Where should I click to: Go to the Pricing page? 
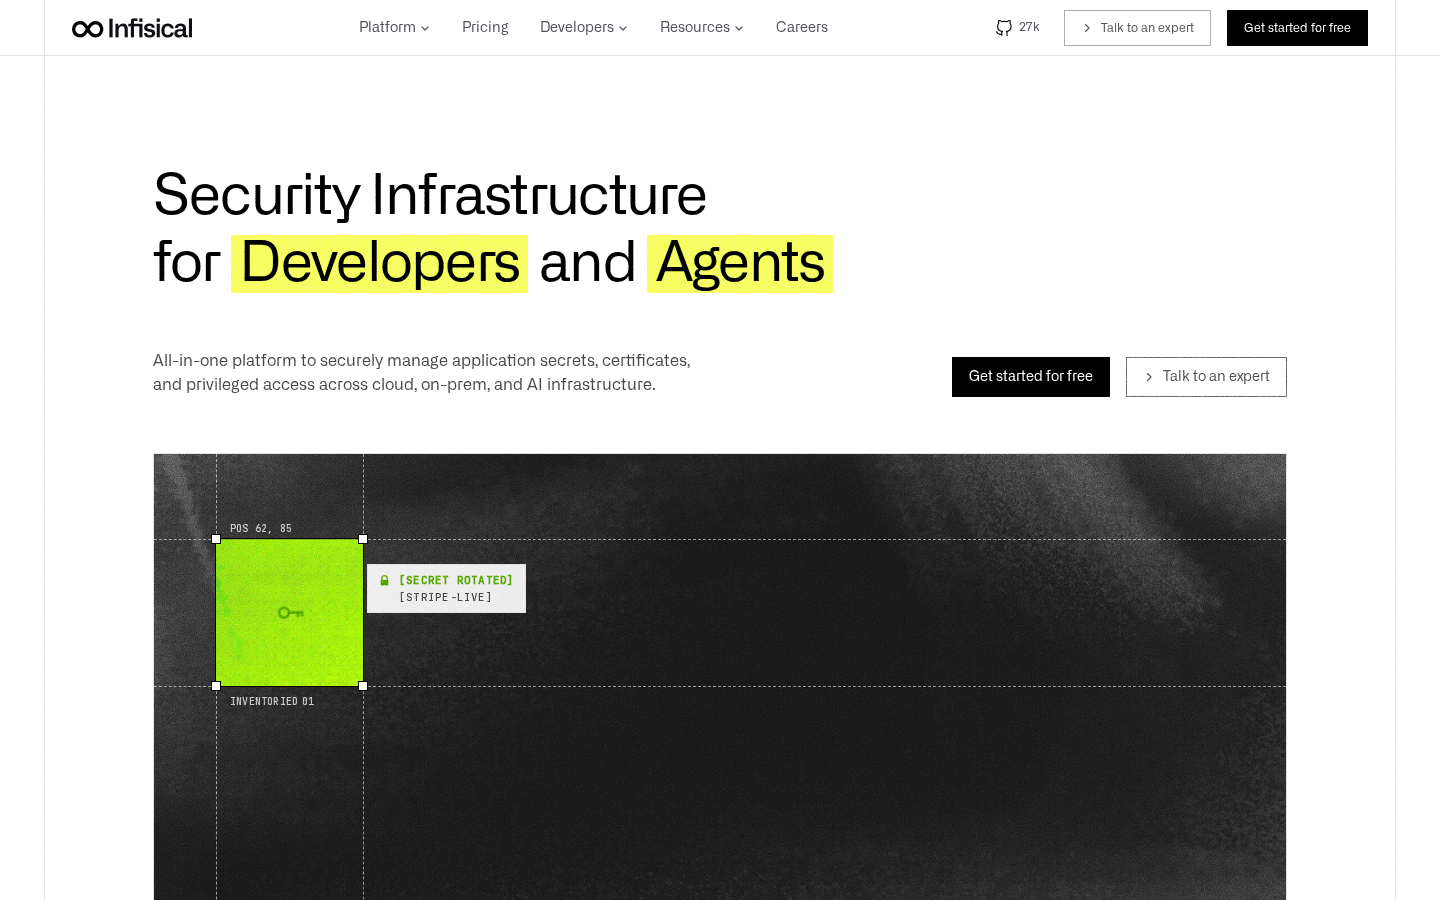pyautogui.click(x=485, y=27)
